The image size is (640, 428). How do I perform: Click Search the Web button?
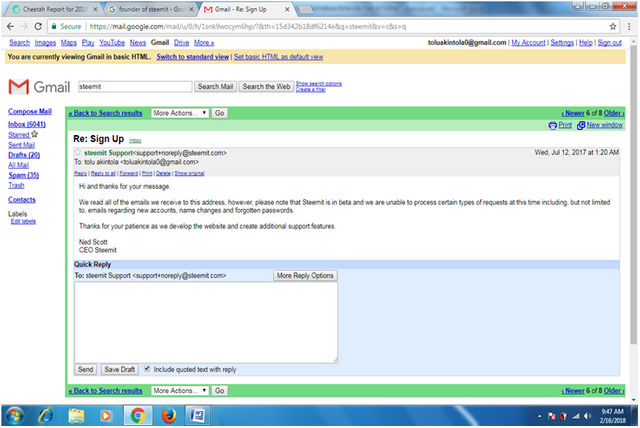pos(266,86)
